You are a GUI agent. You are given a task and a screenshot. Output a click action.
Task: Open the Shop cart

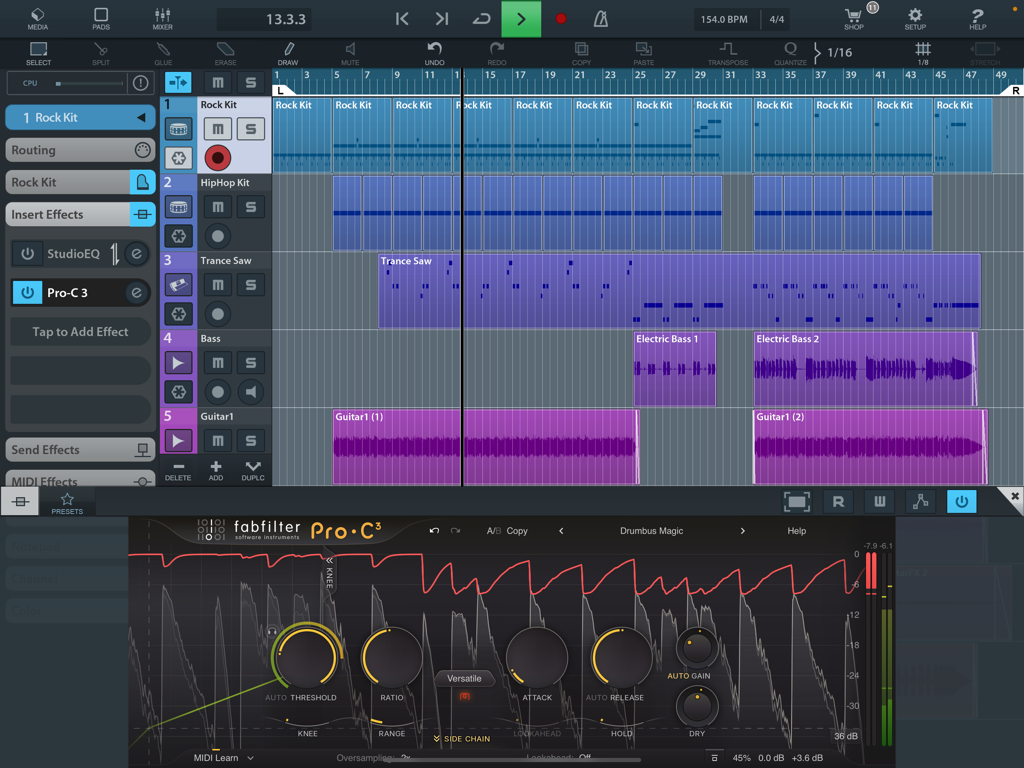point(854,18)
